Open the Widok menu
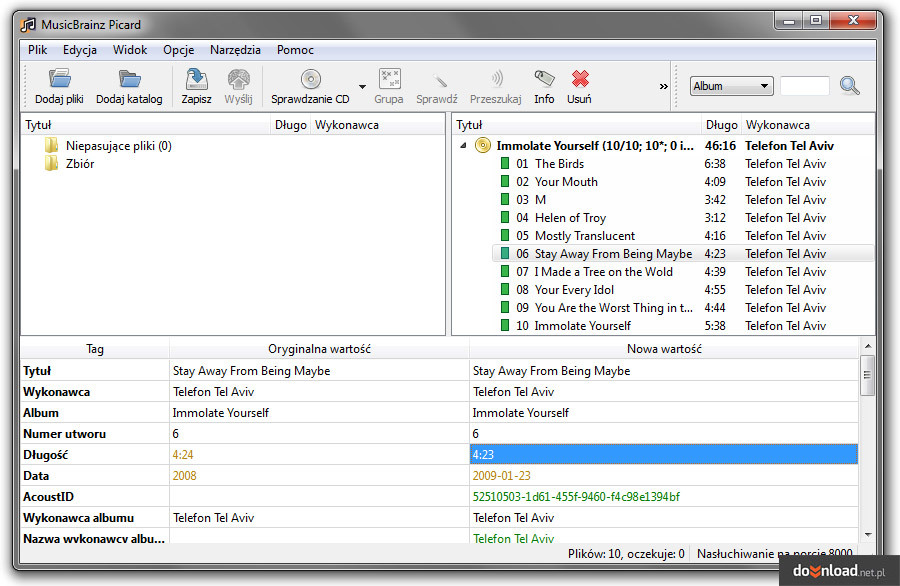900x586 pixels. point(130,50)
